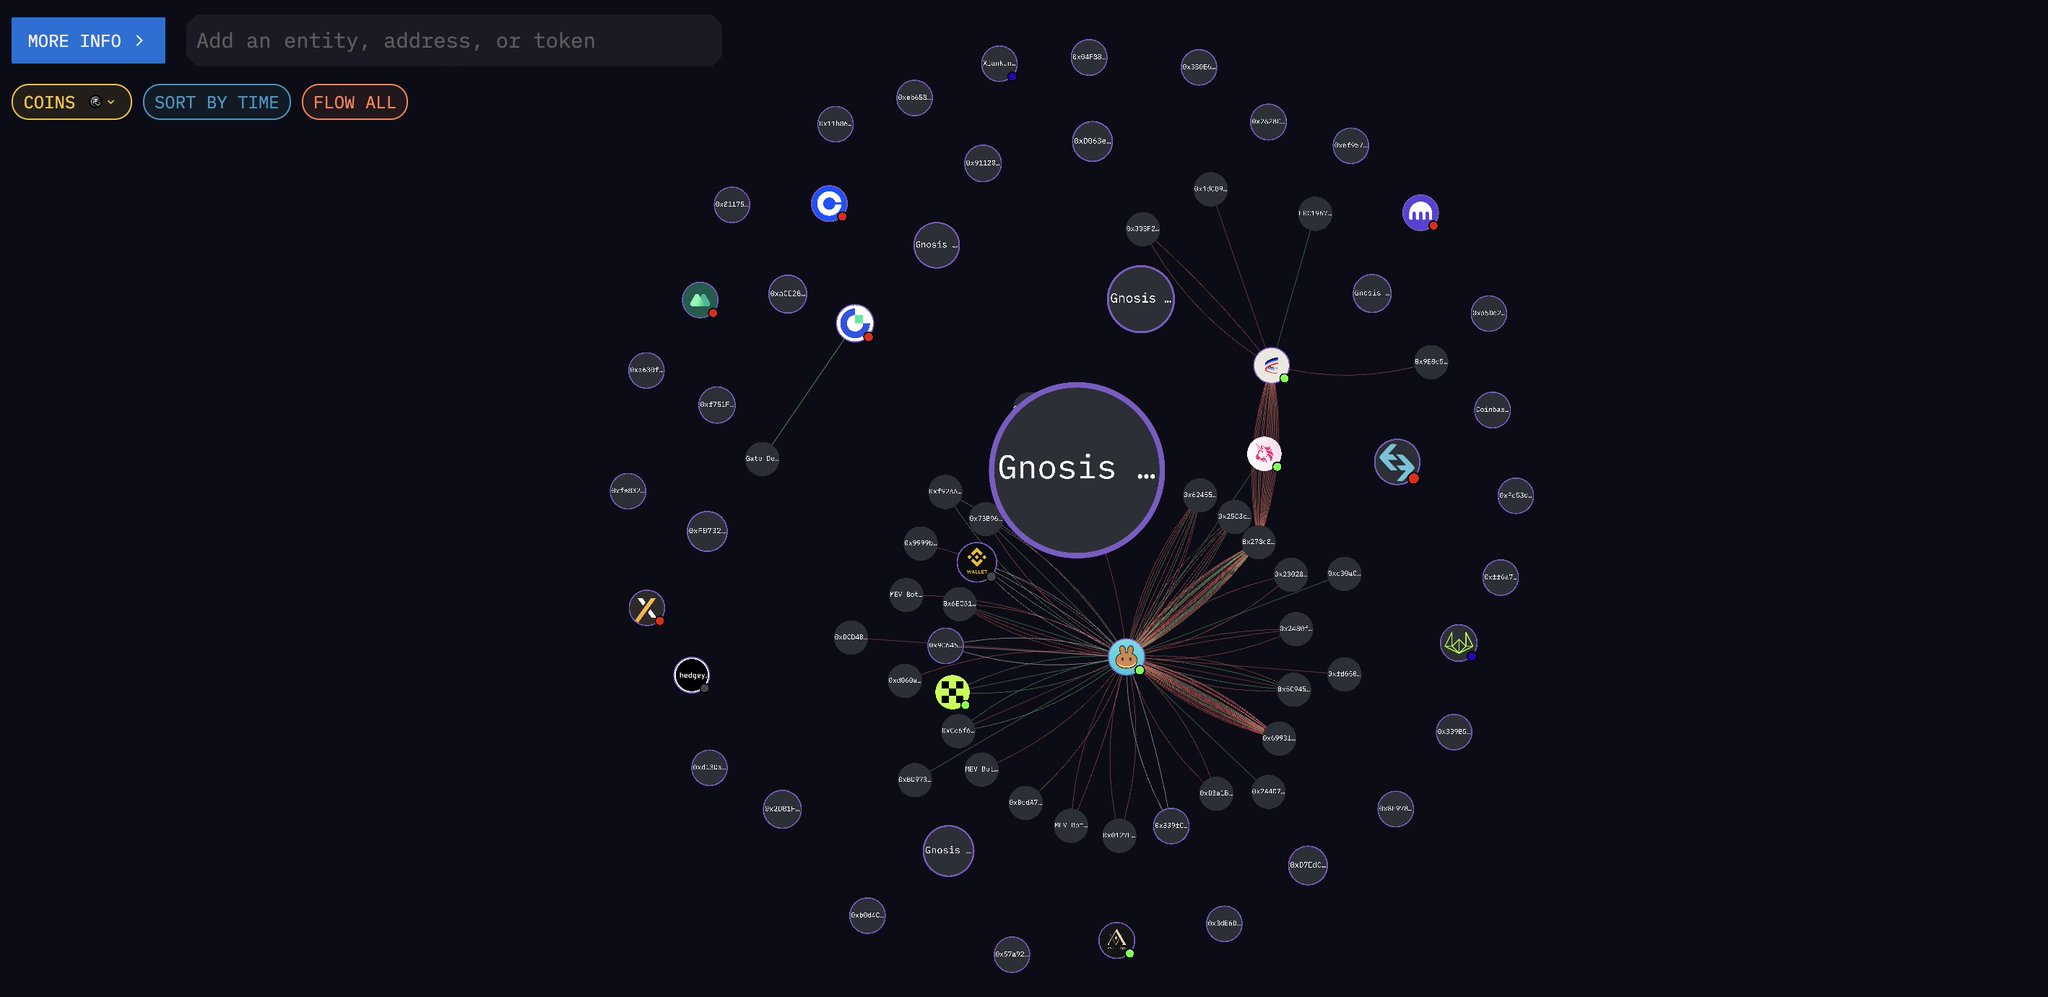Click address node 0xf751F
The image size is (2048, 997).
[716, 405]
